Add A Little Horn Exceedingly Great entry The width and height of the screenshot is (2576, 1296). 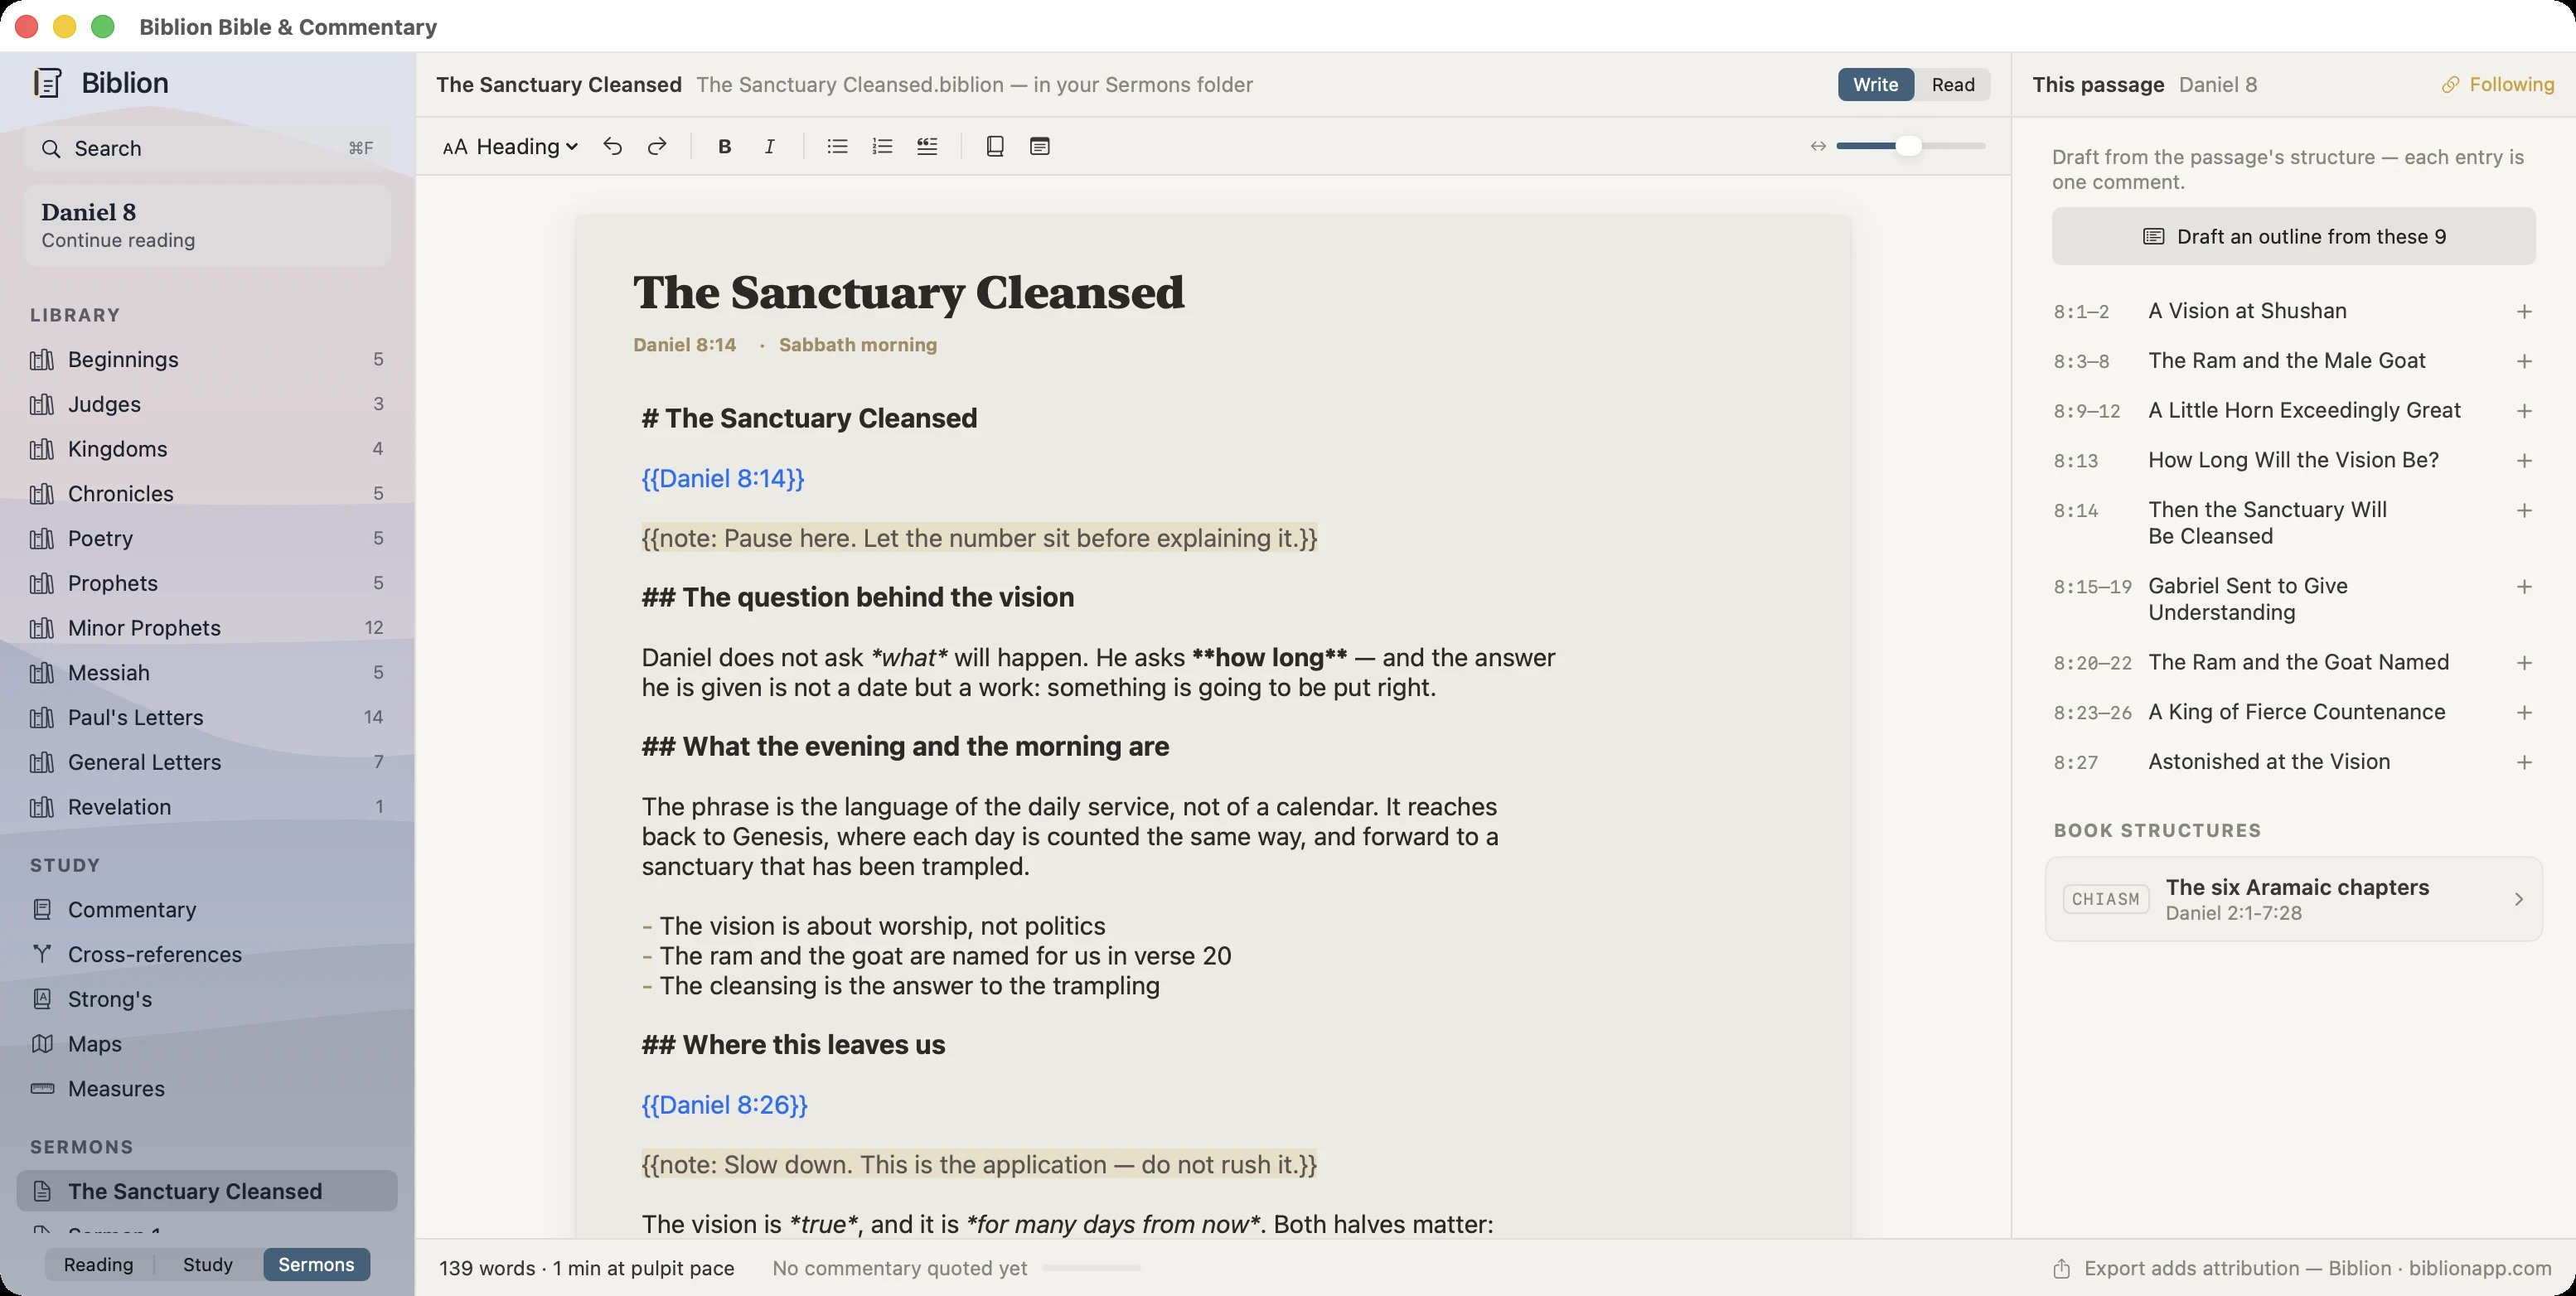click(x=2524, y=411)
